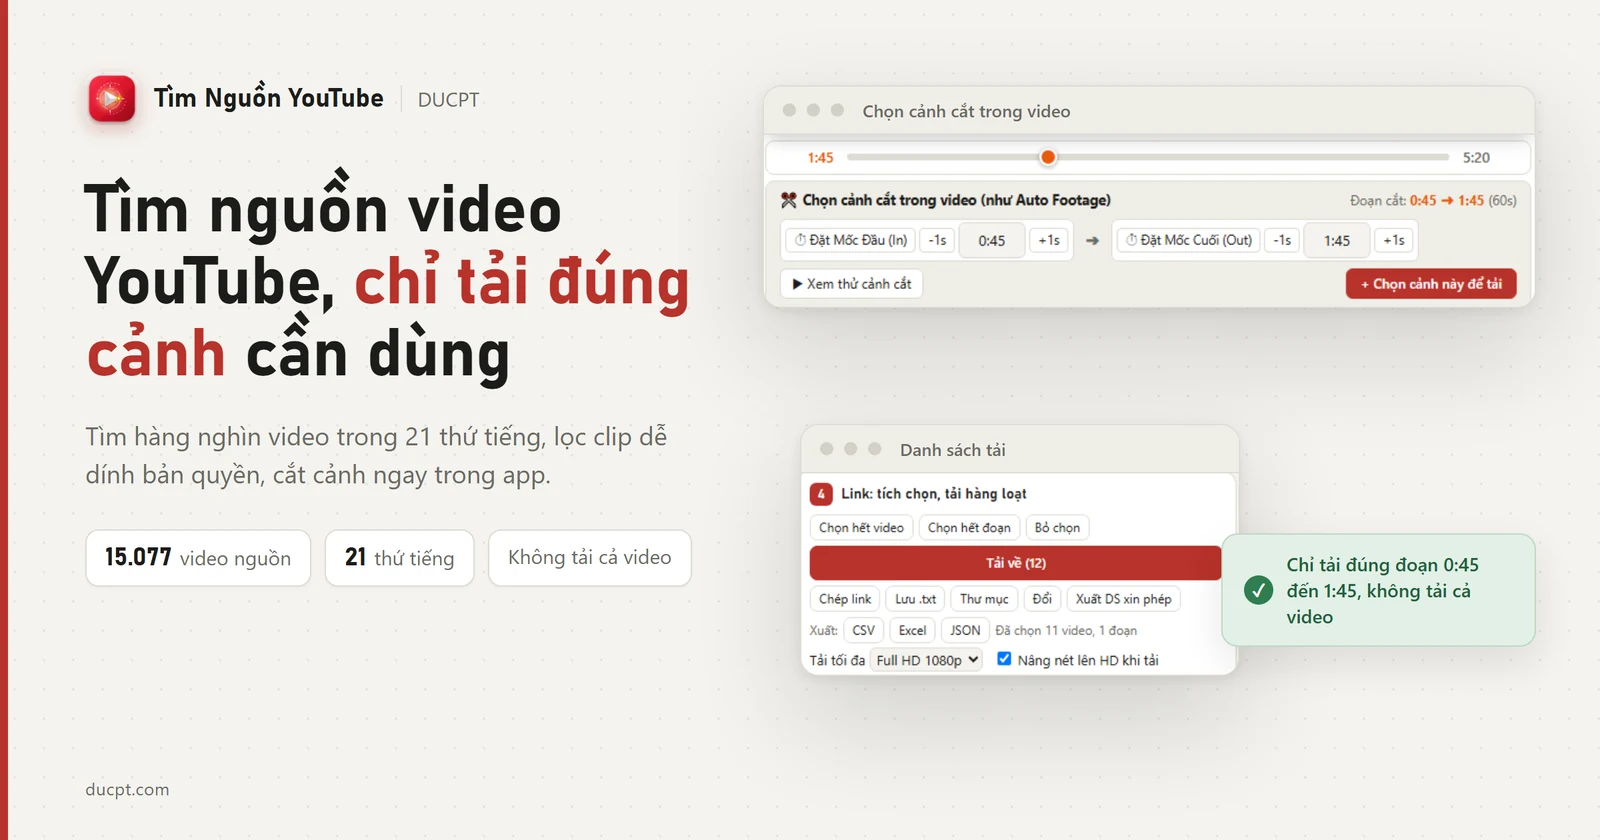Set the end marker with Đặt Mốc Cuối (Out)
Image resolution: width=1600 pixels, height=840 pixels.
pyautogui.click(x=1189, y=240)
